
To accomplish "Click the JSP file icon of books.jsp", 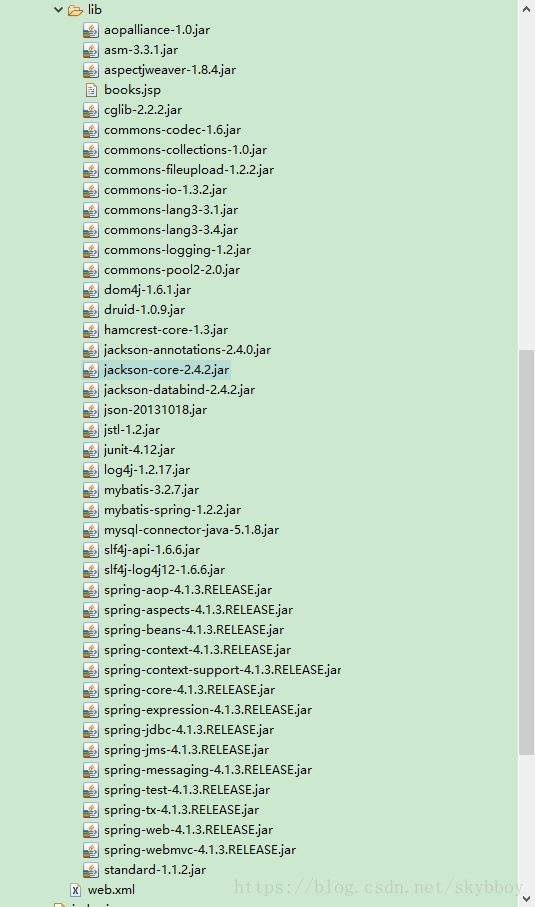I will (x=91, y=90).
